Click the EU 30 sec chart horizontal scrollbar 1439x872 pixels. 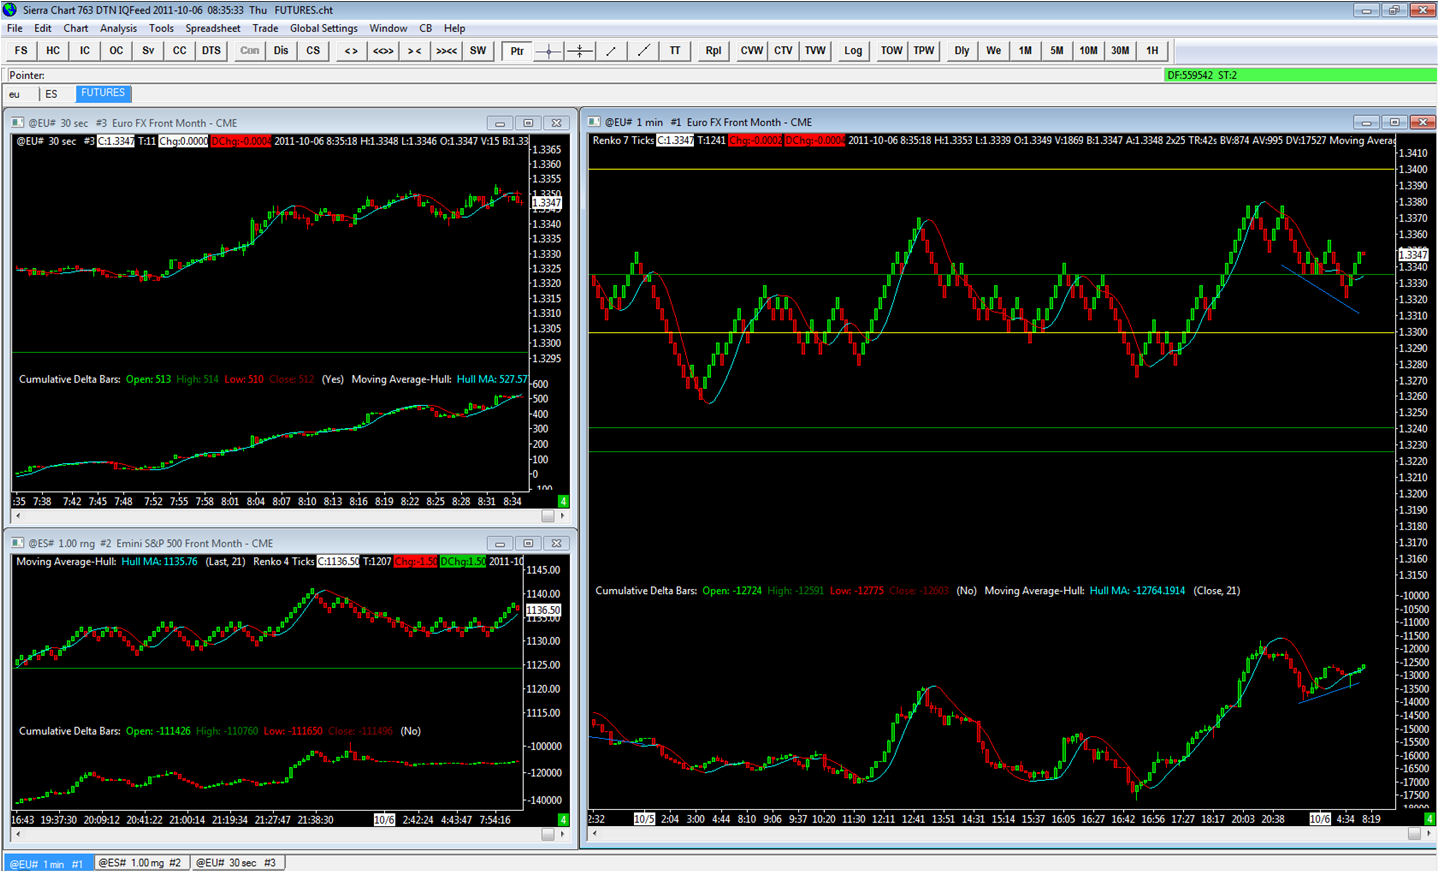(290, 516)
